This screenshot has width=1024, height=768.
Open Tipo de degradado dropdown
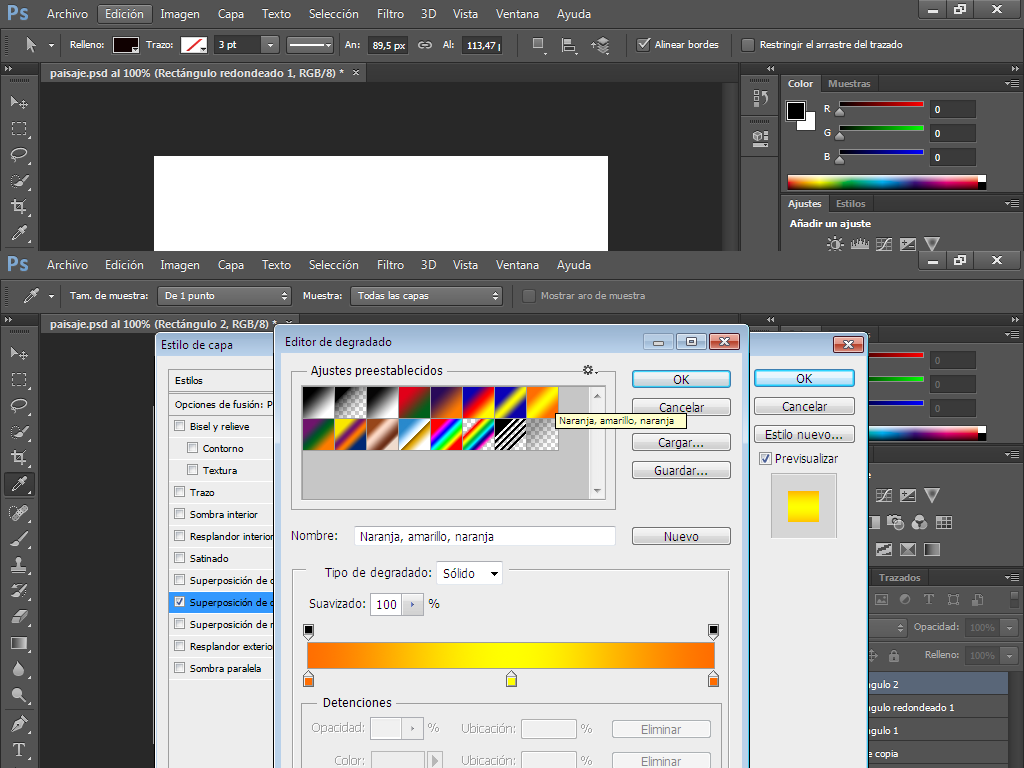pyautogui.click(x=470, y=573)
